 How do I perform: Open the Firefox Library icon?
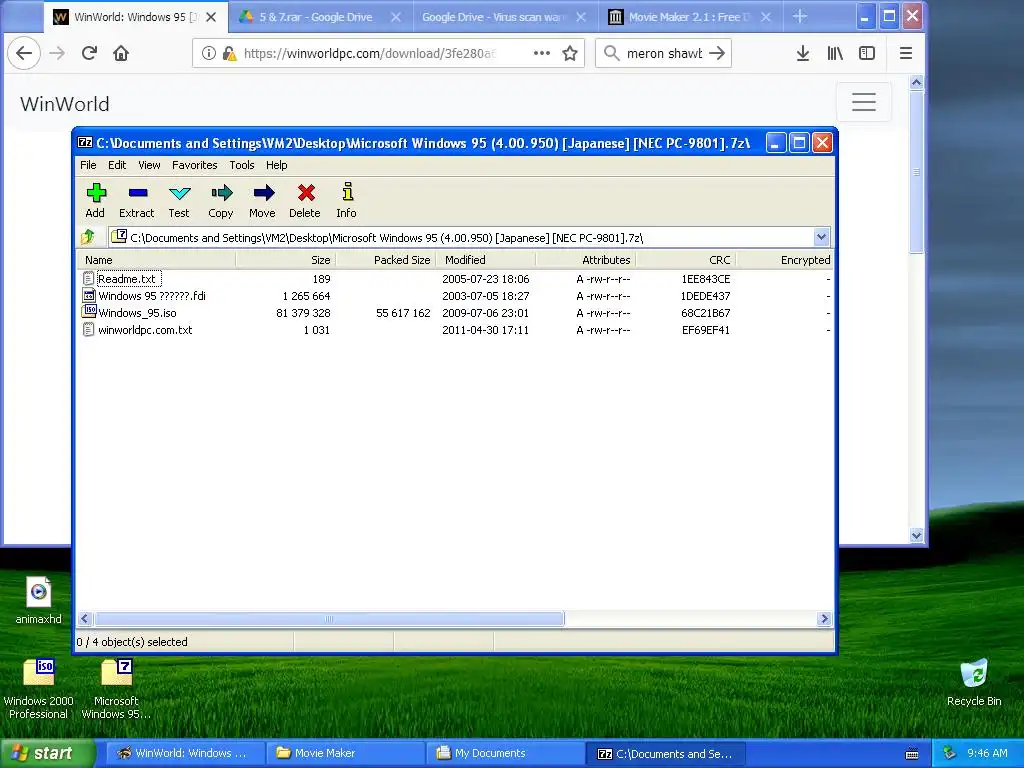[x=835, y=53]
